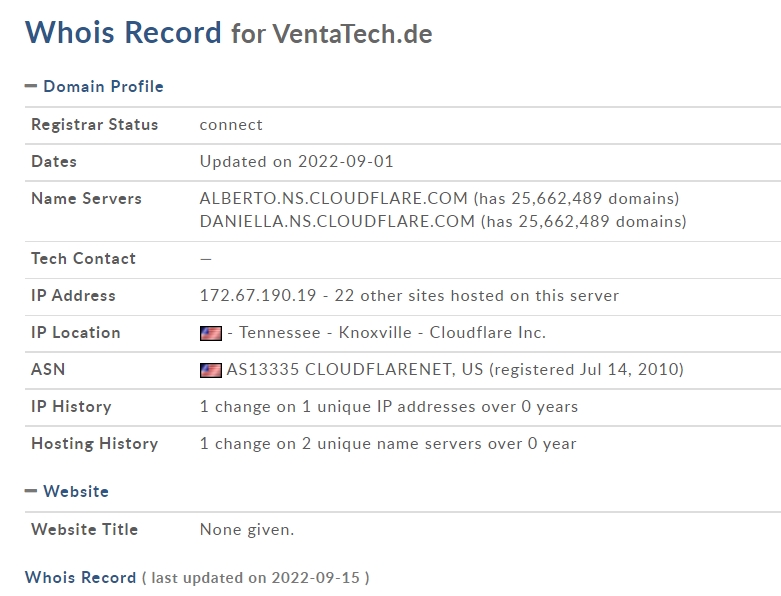
Task: View IP History change details
Action: tap(389, 407)
